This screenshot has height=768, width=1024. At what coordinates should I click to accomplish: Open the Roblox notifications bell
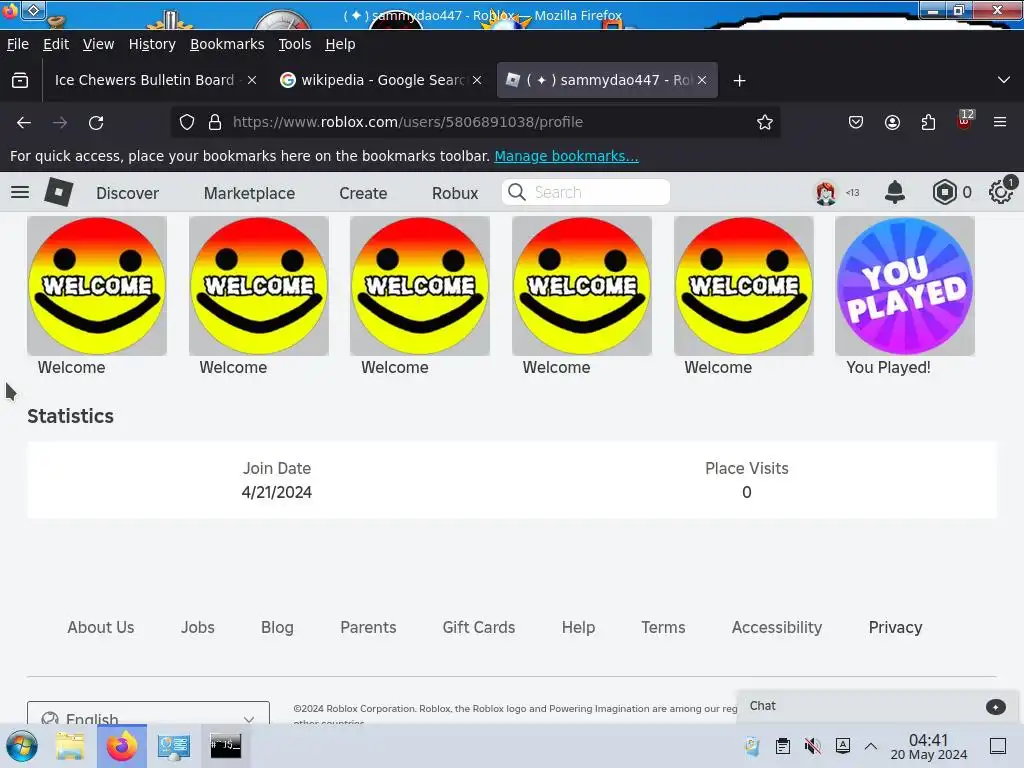pos(895,192)
